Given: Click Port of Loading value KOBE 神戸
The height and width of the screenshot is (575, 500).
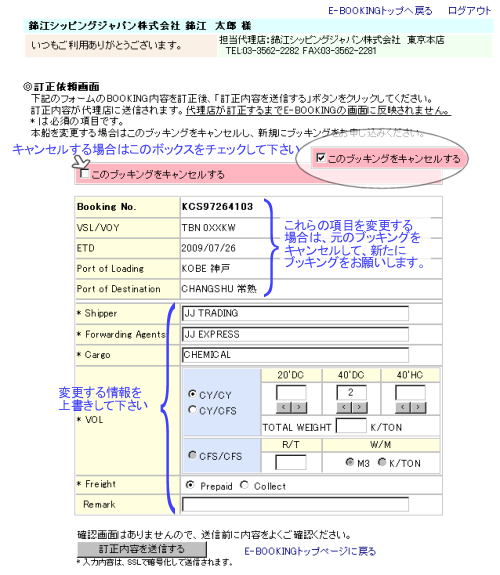Looking at the screenshot, I should (205, 269).
